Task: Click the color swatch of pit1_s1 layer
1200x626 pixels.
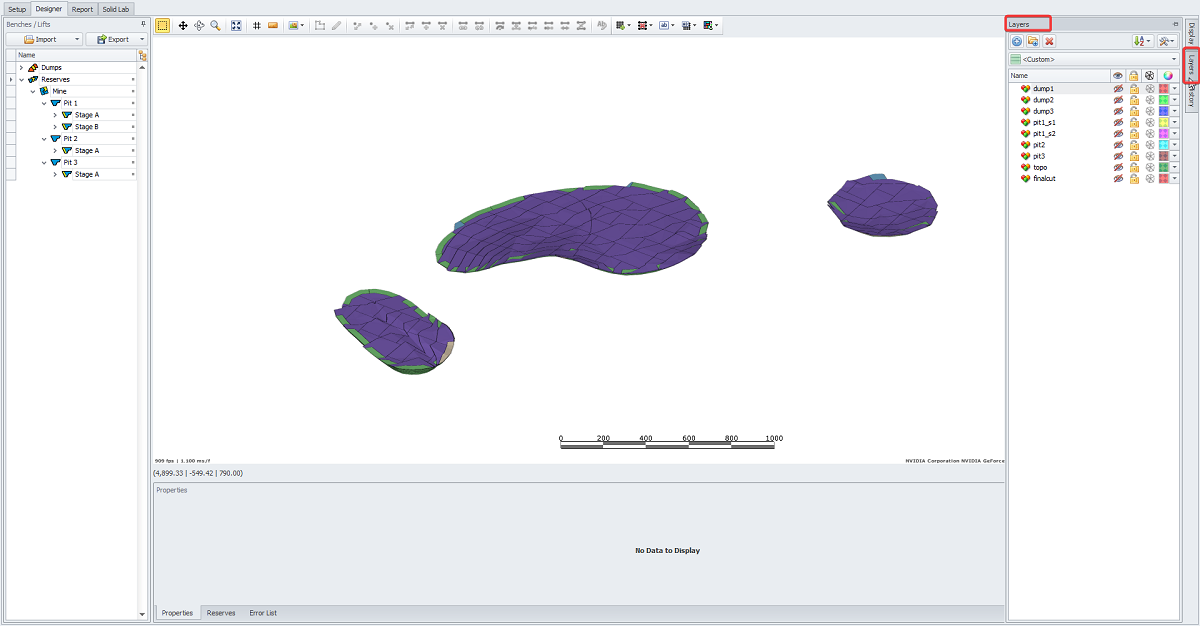Action: pos(1164,122)
